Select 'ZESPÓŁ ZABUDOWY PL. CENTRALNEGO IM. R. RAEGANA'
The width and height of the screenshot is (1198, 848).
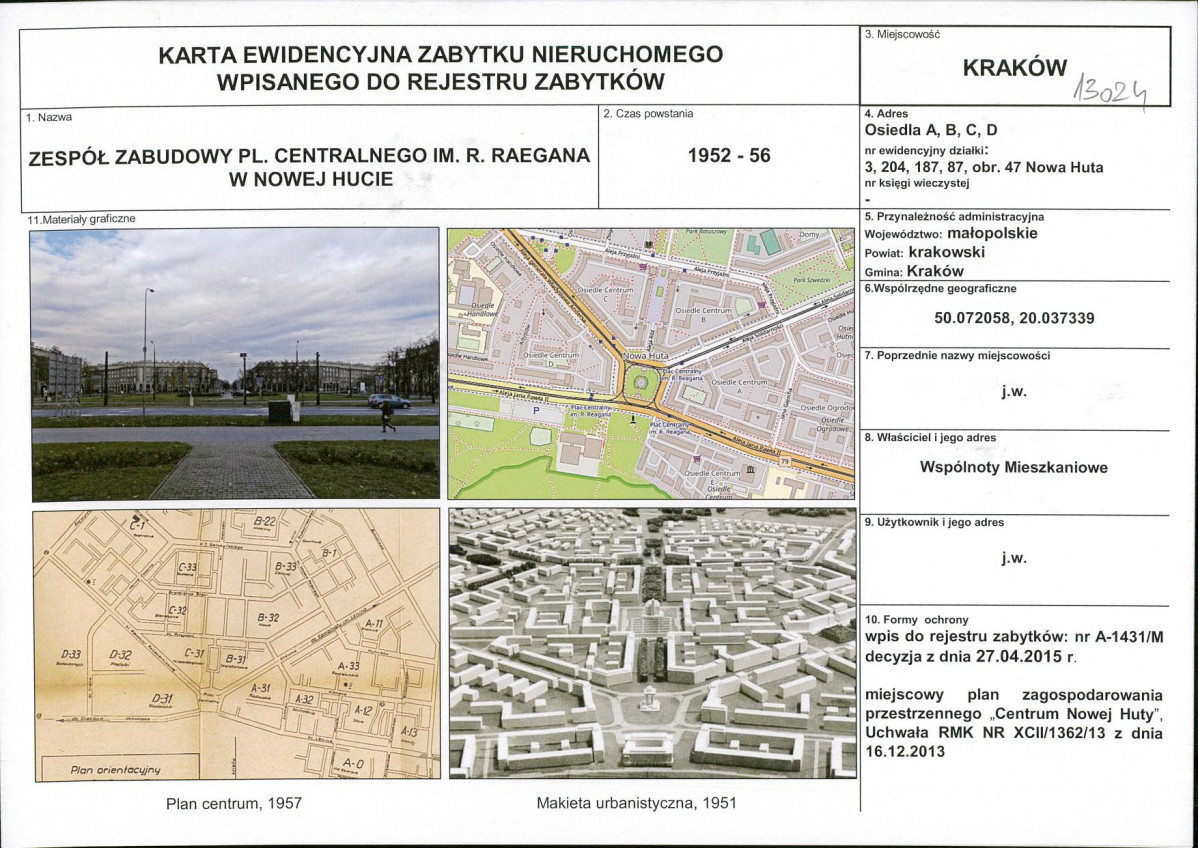(309, 157)
